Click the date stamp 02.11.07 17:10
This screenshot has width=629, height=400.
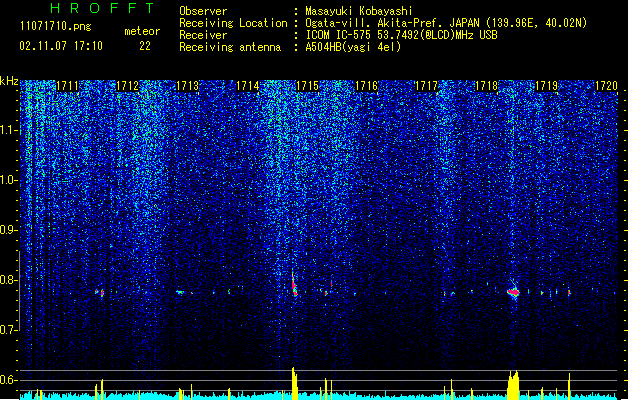[61, 46]
